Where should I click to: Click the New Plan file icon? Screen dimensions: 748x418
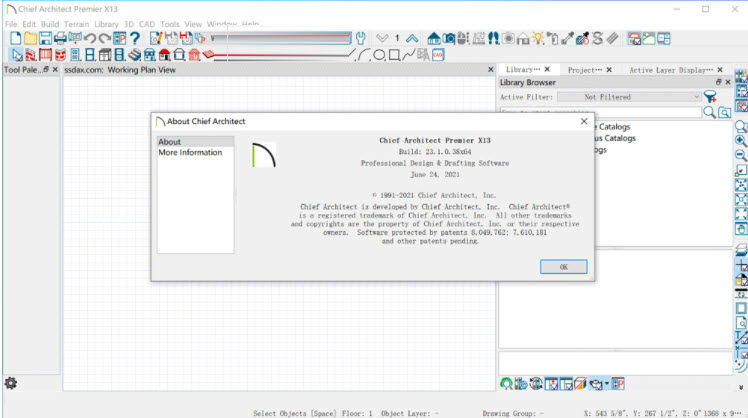tap(16, 38)
